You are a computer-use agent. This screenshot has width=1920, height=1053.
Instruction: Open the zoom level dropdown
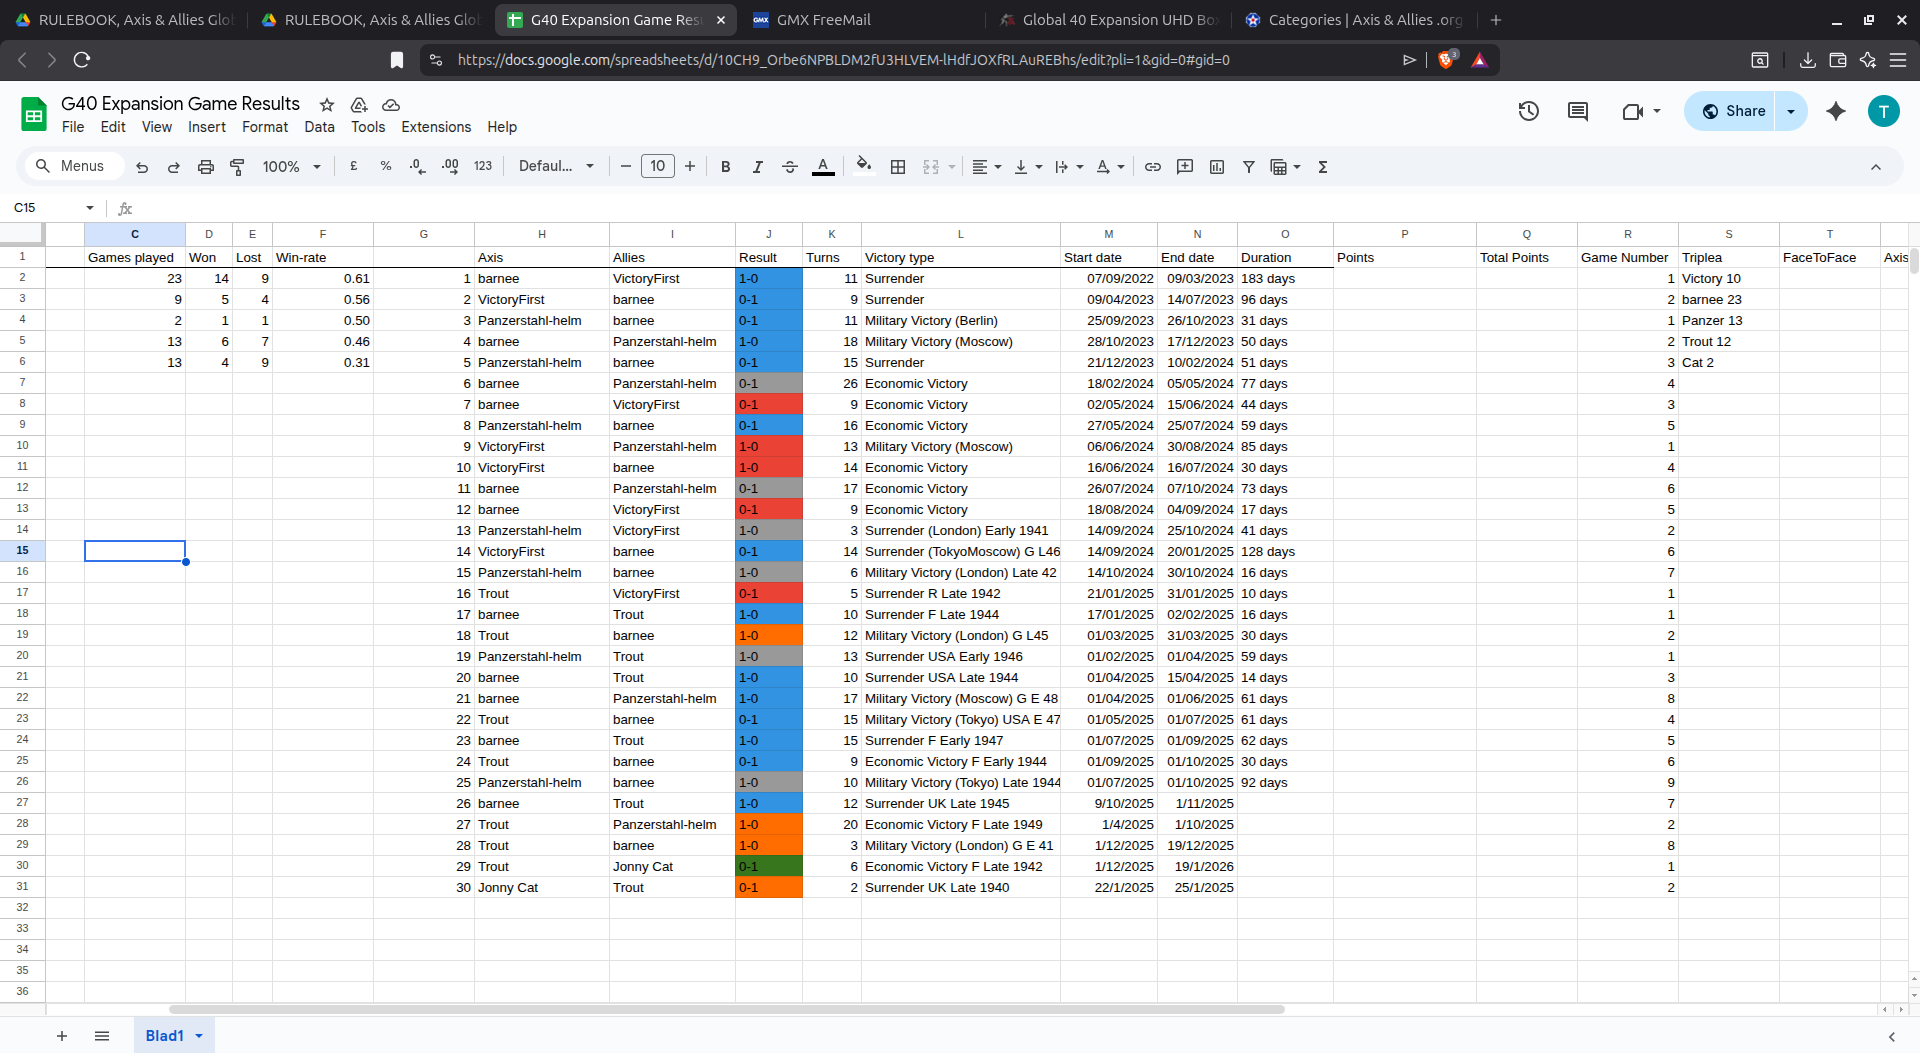(x=290, y=166)
